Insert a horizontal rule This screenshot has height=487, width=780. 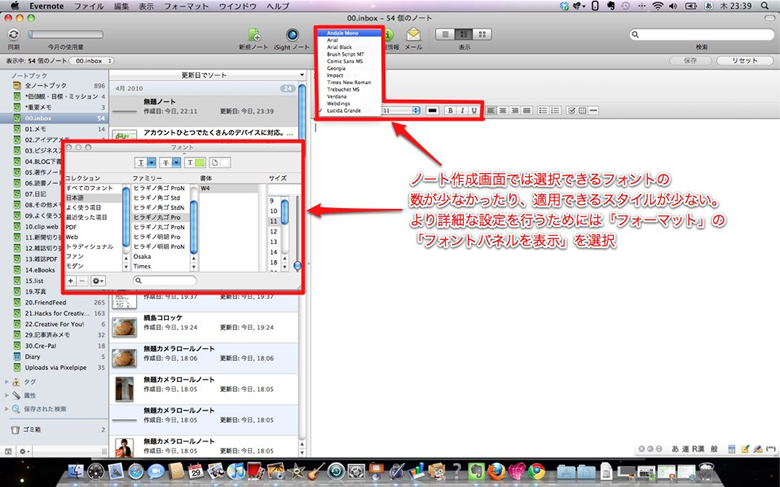593,110
